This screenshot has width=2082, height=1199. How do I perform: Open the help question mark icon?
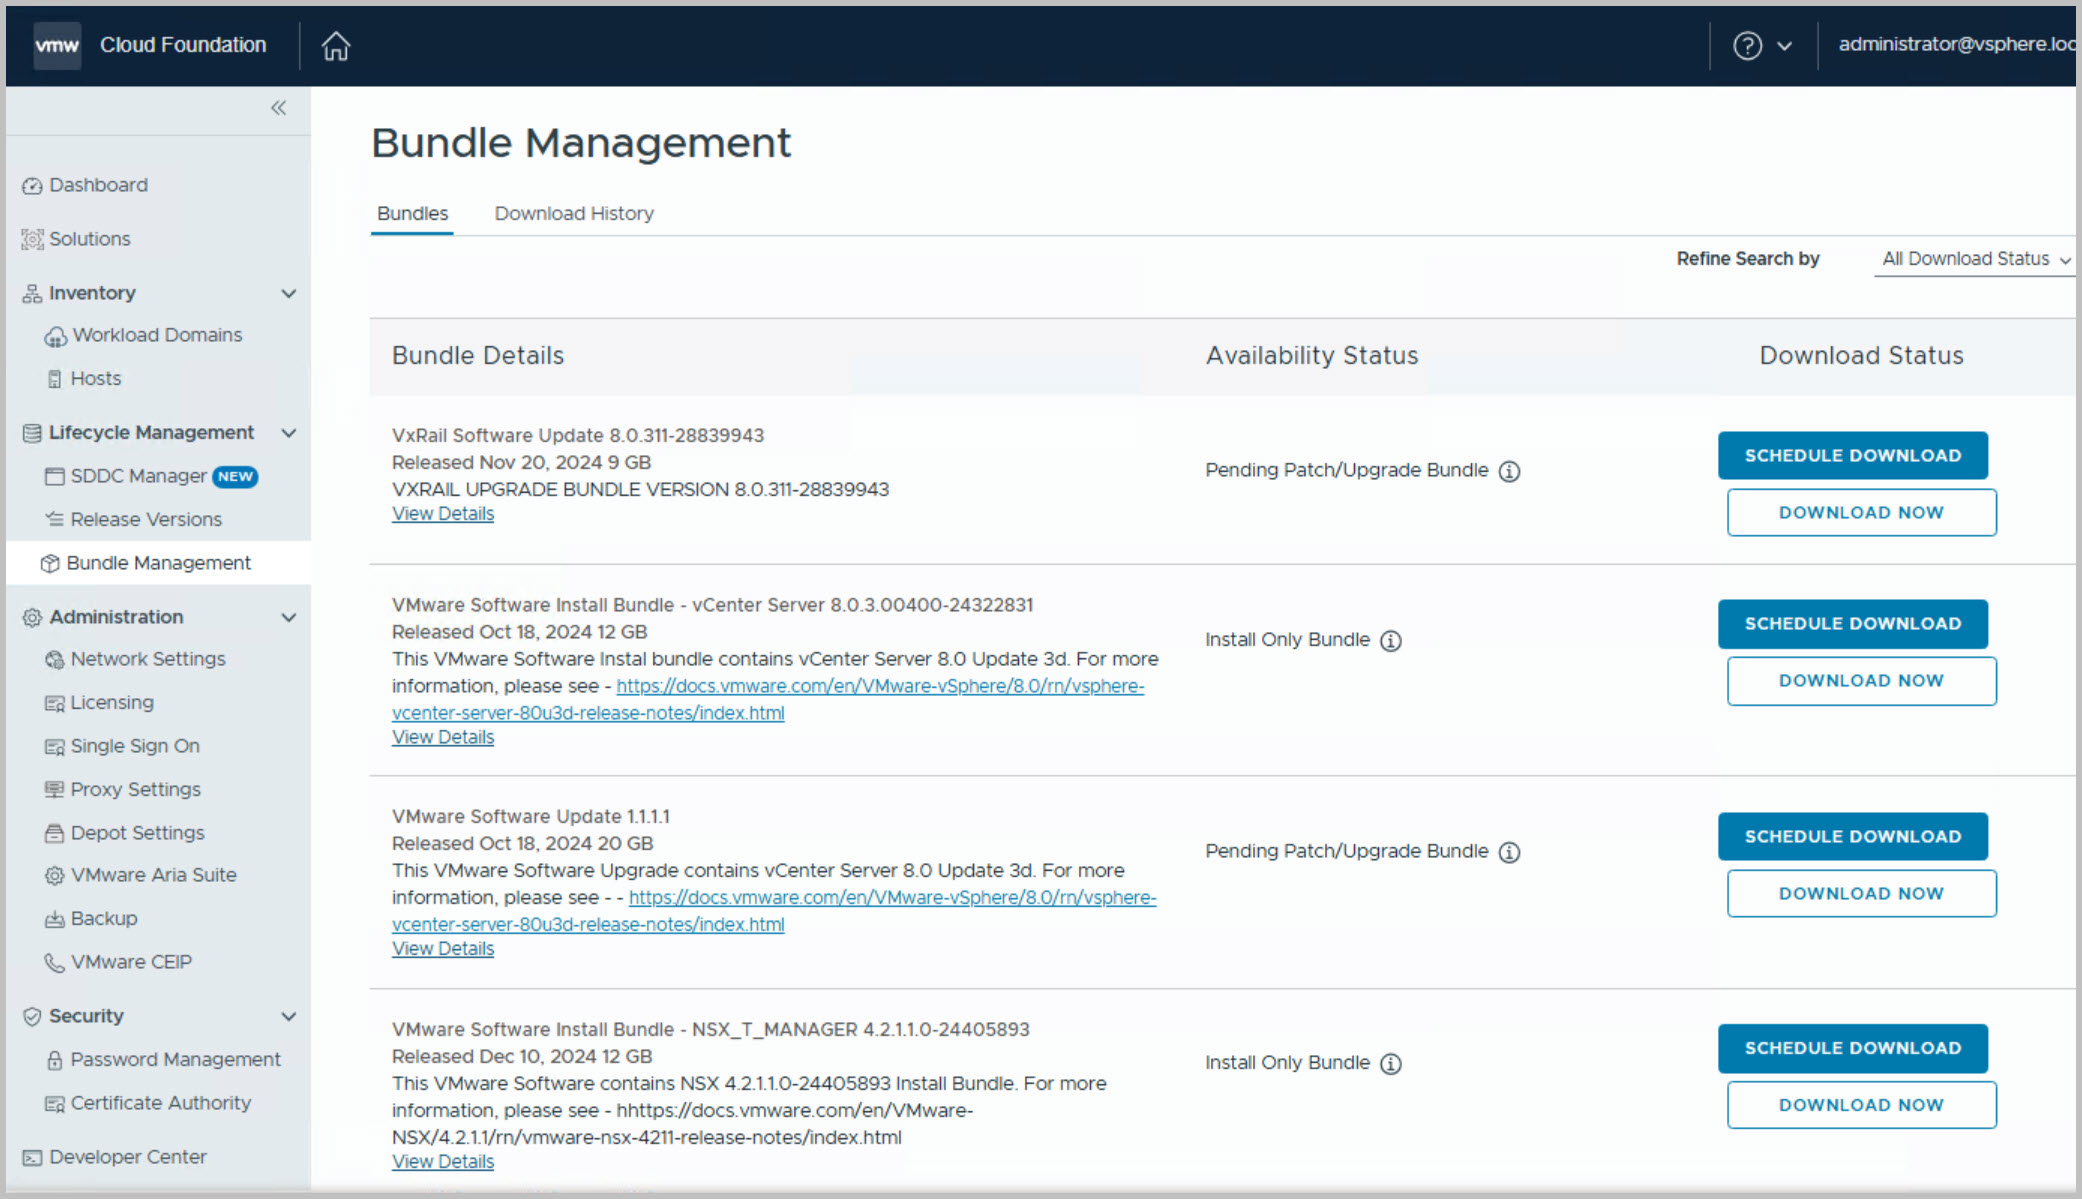[1747, 46]
